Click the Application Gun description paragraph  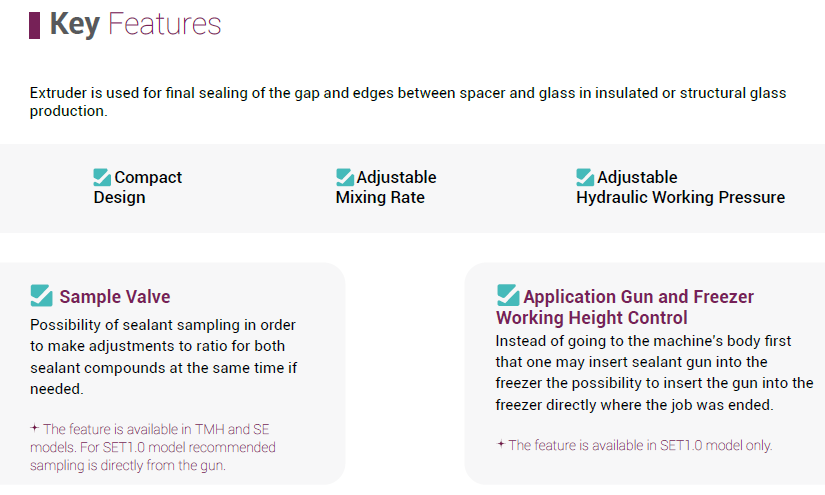click(x=654, y=373)
